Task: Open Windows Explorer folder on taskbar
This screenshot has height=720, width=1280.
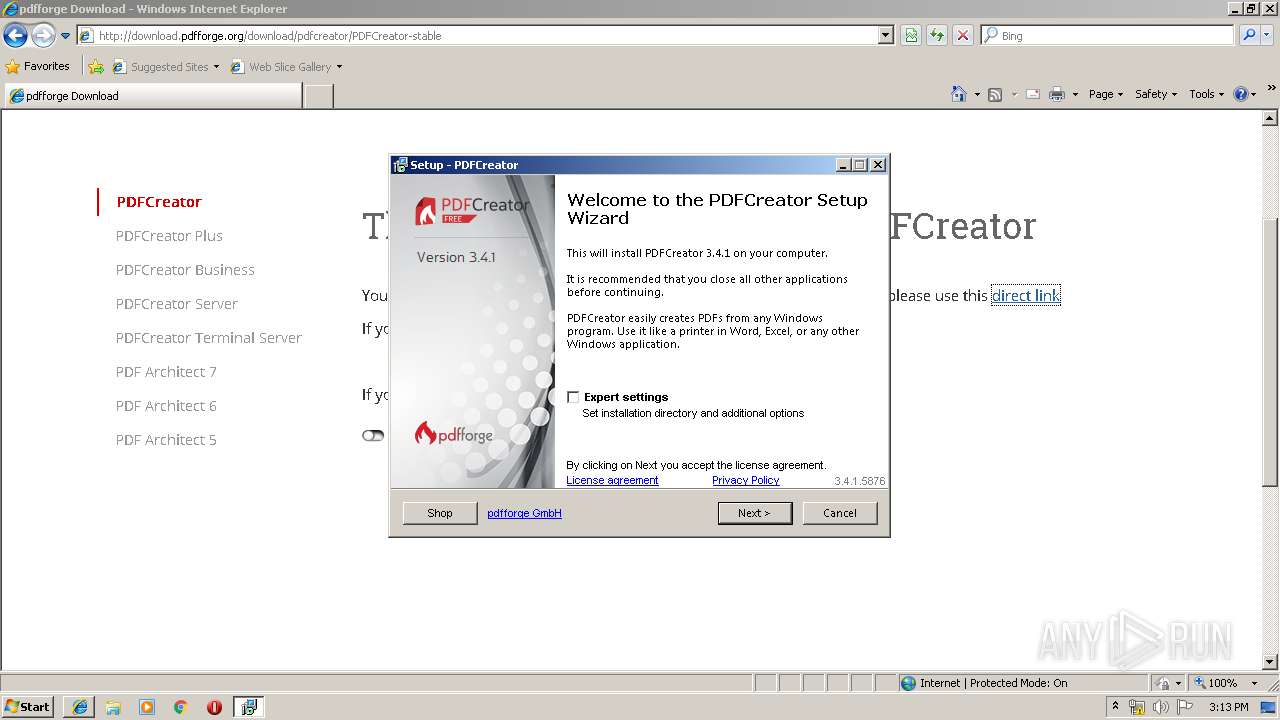Action: point(113,707)
